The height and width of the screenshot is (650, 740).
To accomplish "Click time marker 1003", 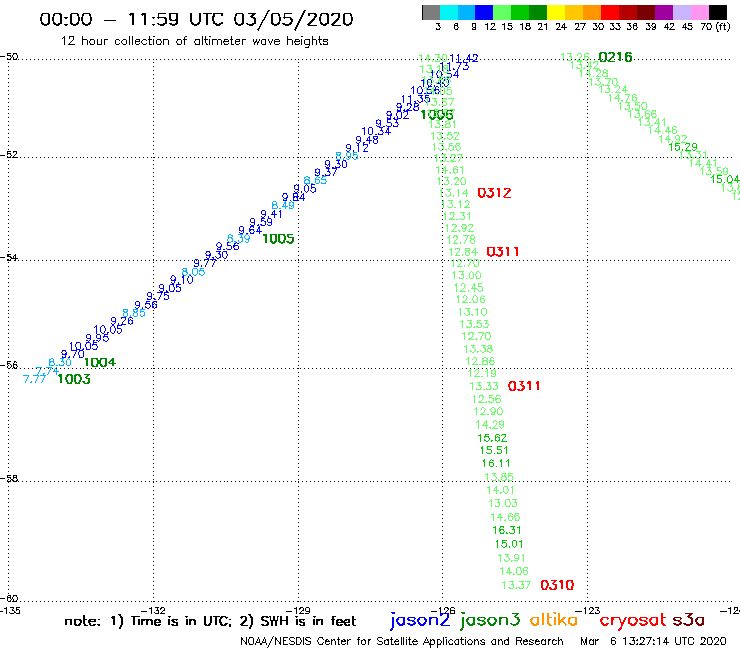I will 74,379.
